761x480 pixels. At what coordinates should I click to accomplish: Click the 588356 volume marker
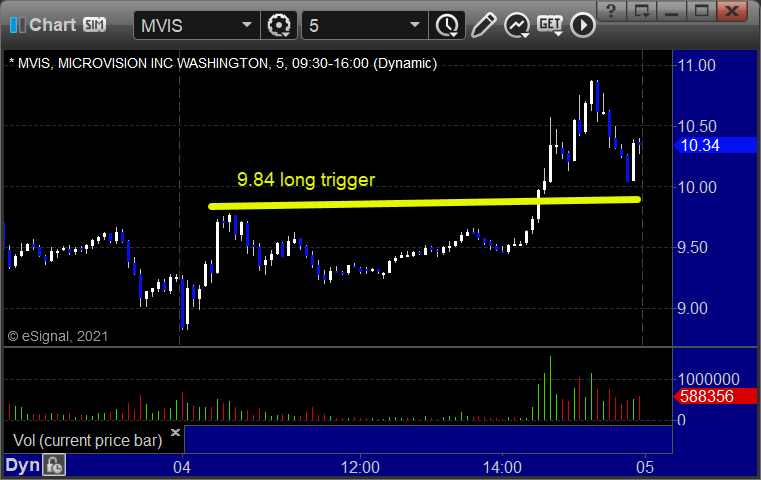click(x=715, y=396)
